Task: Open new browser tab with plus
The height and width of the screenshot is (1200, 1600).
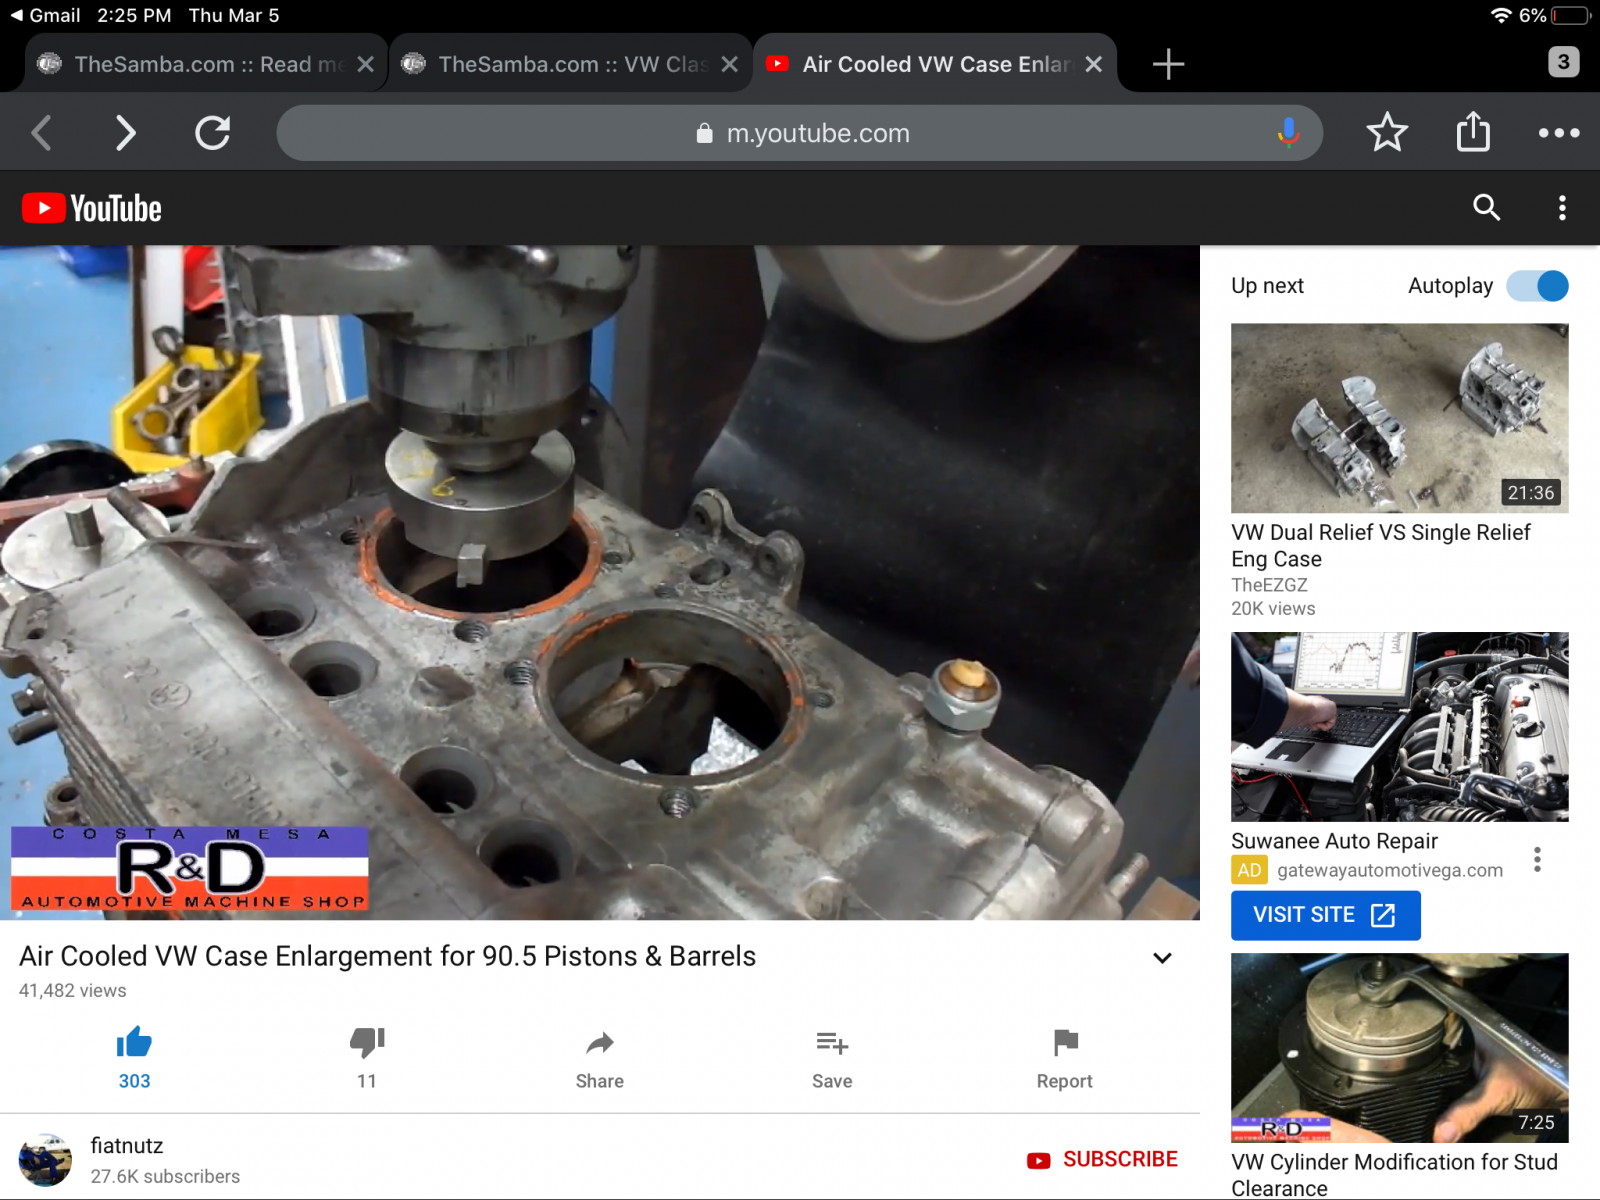Action: (x=1168, y=64)
